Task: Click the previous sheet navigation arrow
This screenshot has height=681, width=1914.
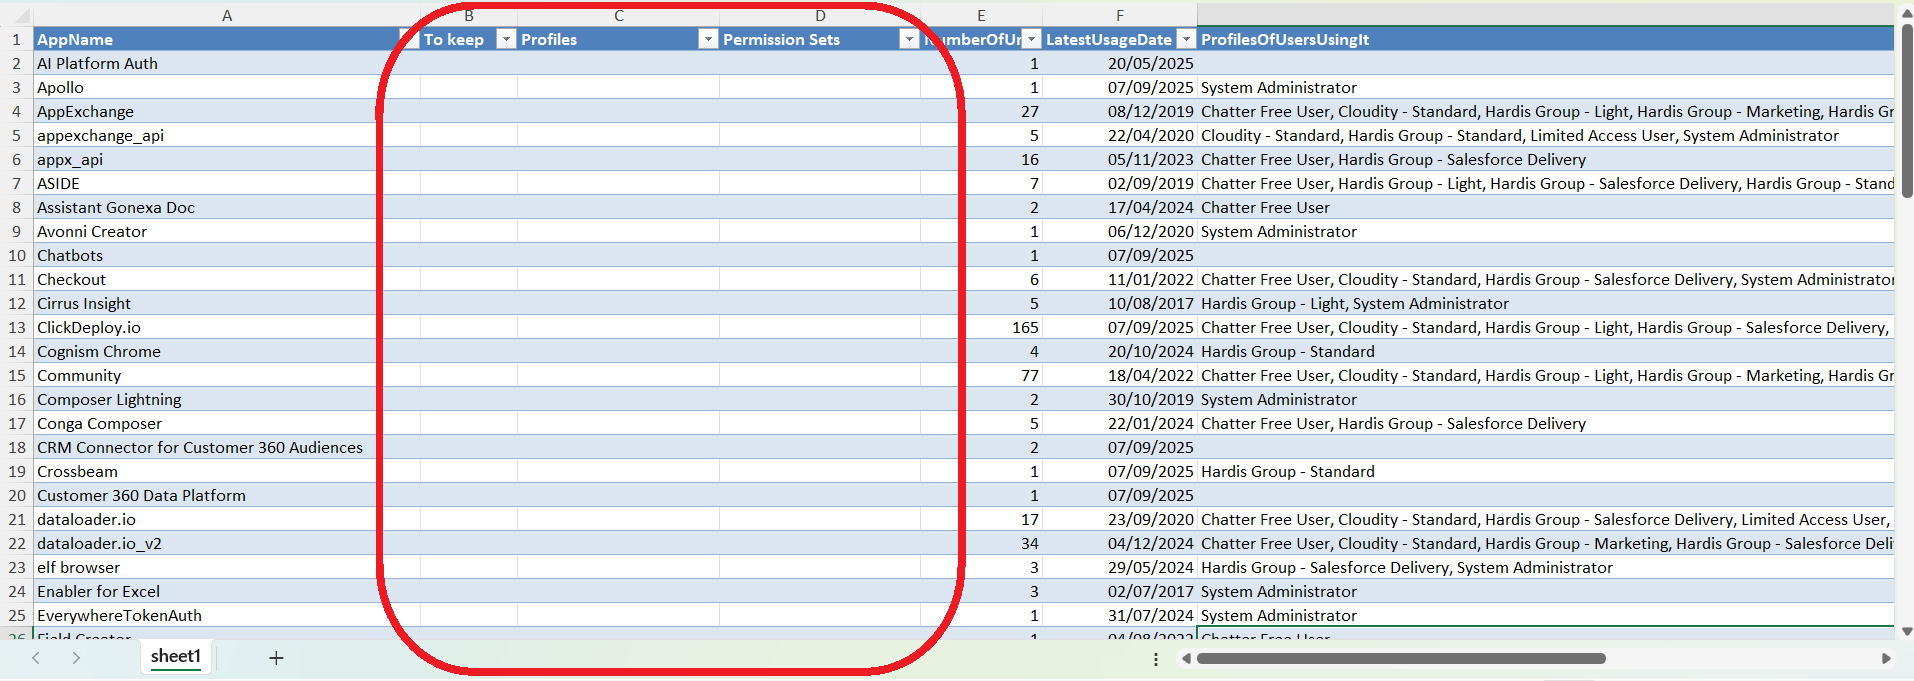Action: click(36, 657)
